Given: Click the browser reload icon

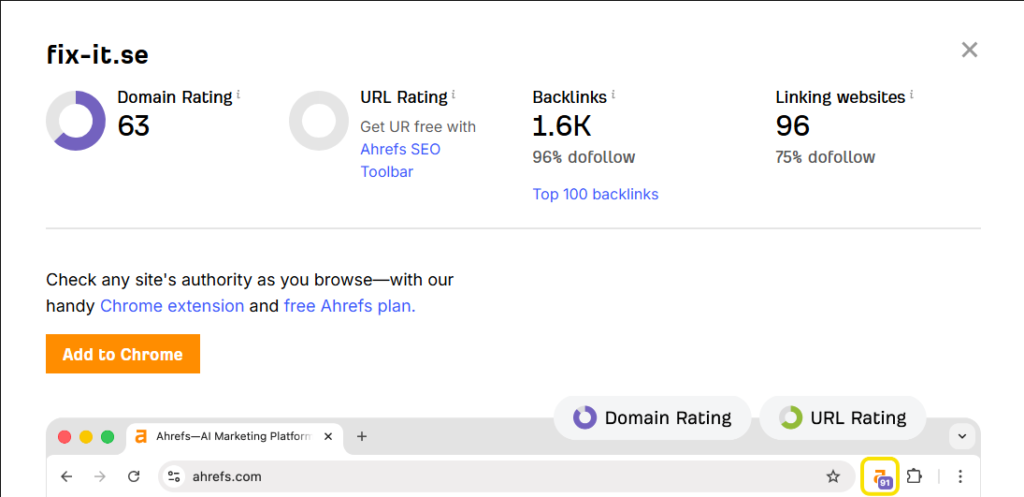Looking at the screenshot, I should tap(133, 476).
